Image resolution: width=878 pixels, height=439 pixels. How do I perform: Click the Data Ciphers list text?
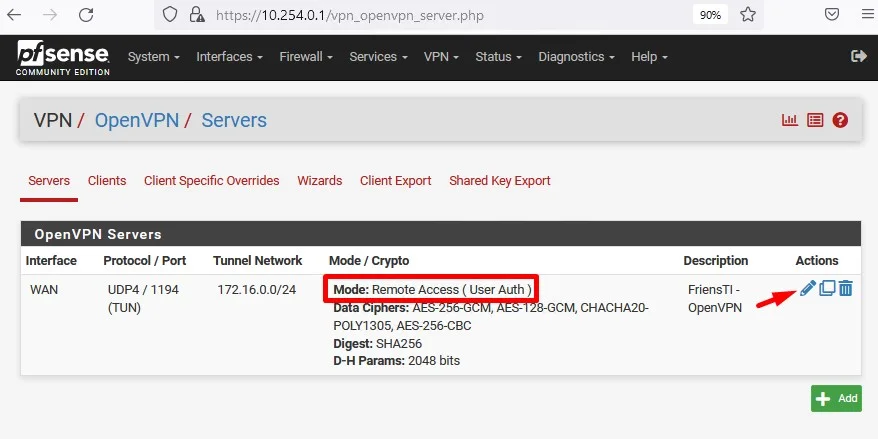click(x=491, y=316)
